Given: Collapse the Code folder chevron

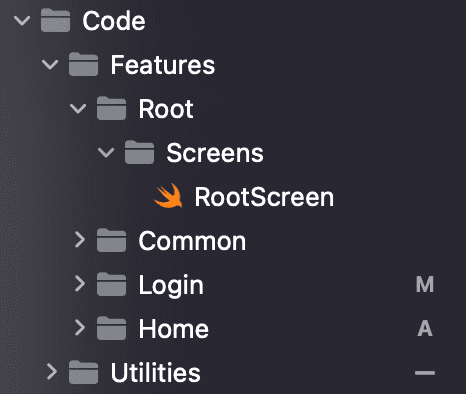Looking at the screenshot, I should click(x=22, y=21).
